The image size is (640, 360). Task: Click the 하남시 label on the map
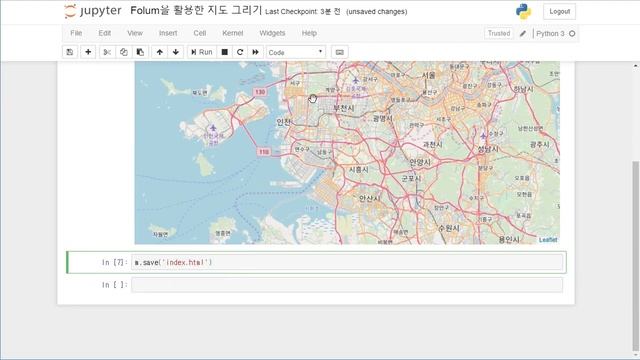523,89
